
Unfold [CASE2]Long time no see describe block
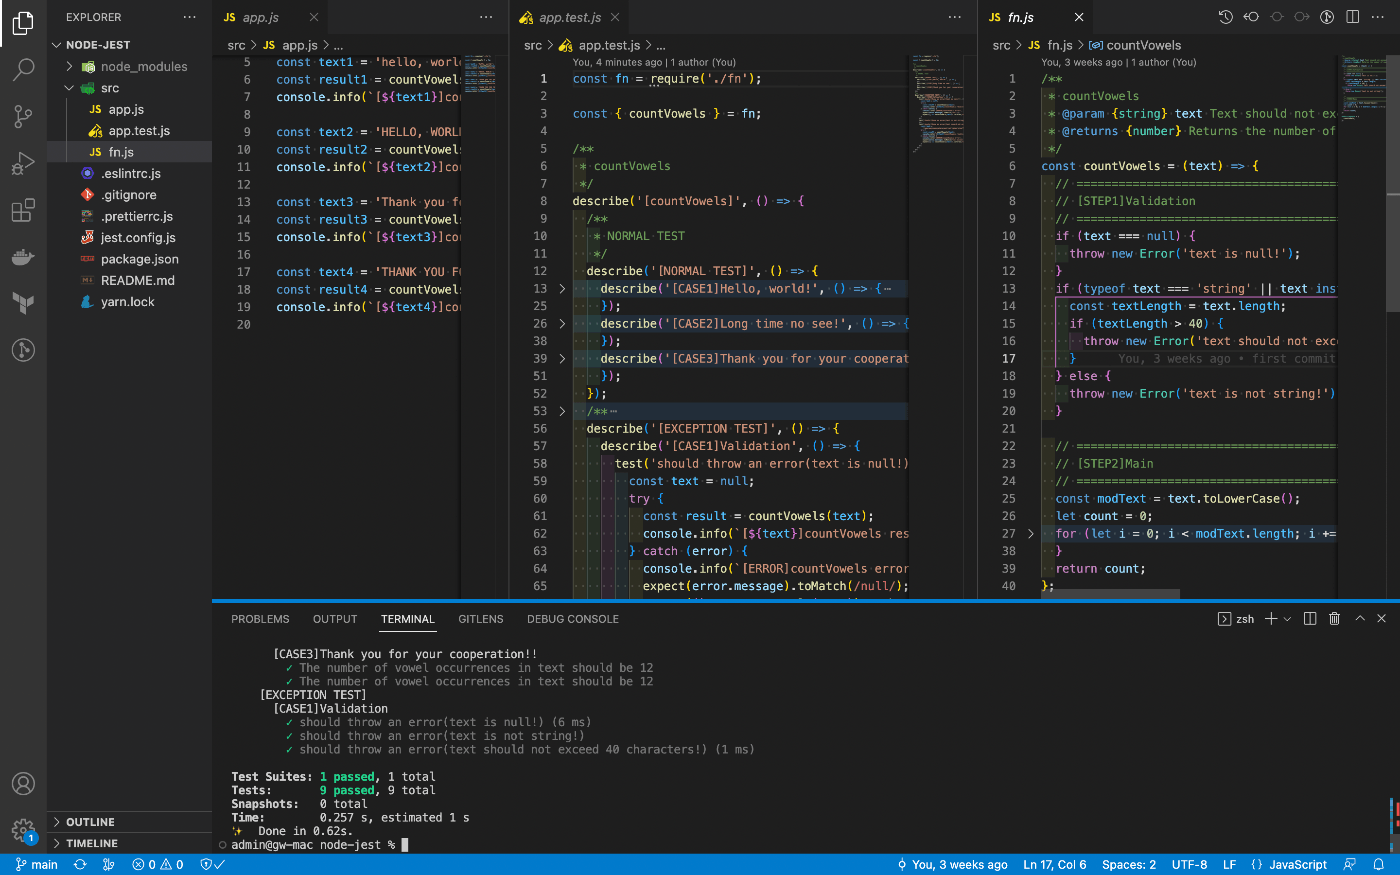coord(562,324)
